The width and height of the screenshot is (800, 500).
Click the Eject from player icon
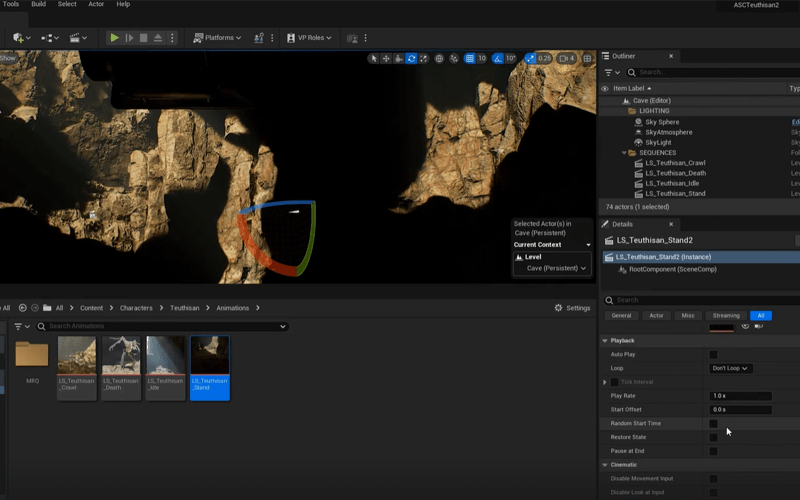point(158,38)
